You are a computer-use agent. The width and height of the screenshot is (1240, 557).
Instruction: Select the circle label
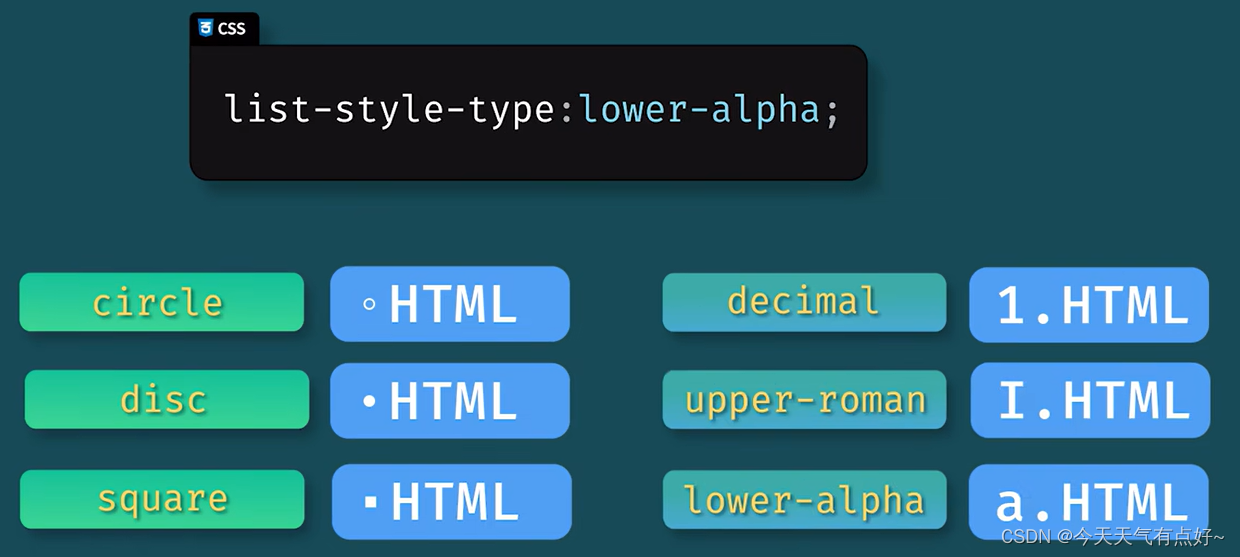click(161, 302)
